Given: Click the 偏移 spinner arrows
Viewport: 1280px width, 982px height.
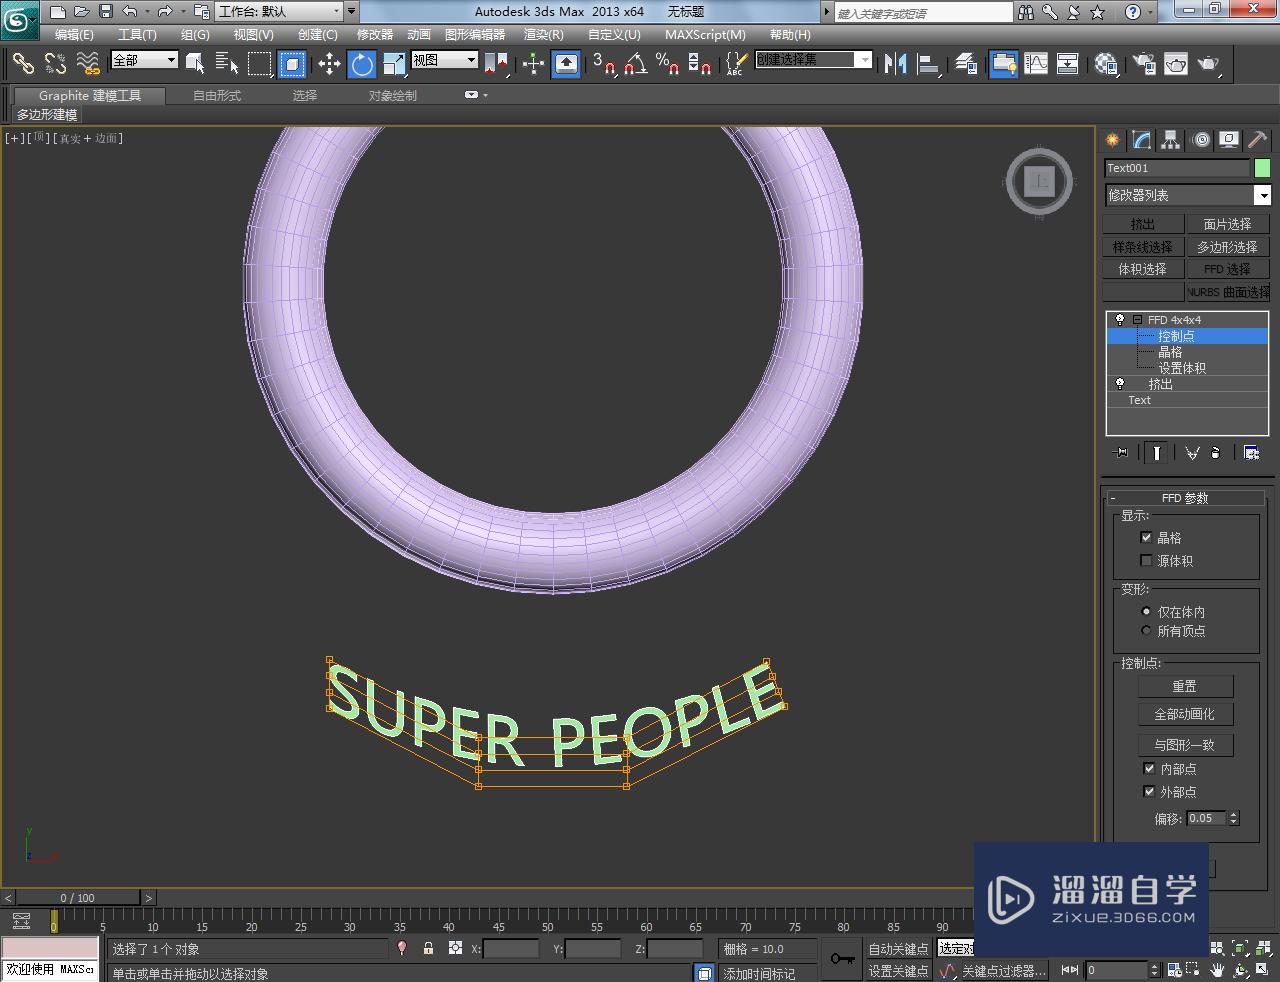Looking at the screenshot, I should (x=1234, y=818).
